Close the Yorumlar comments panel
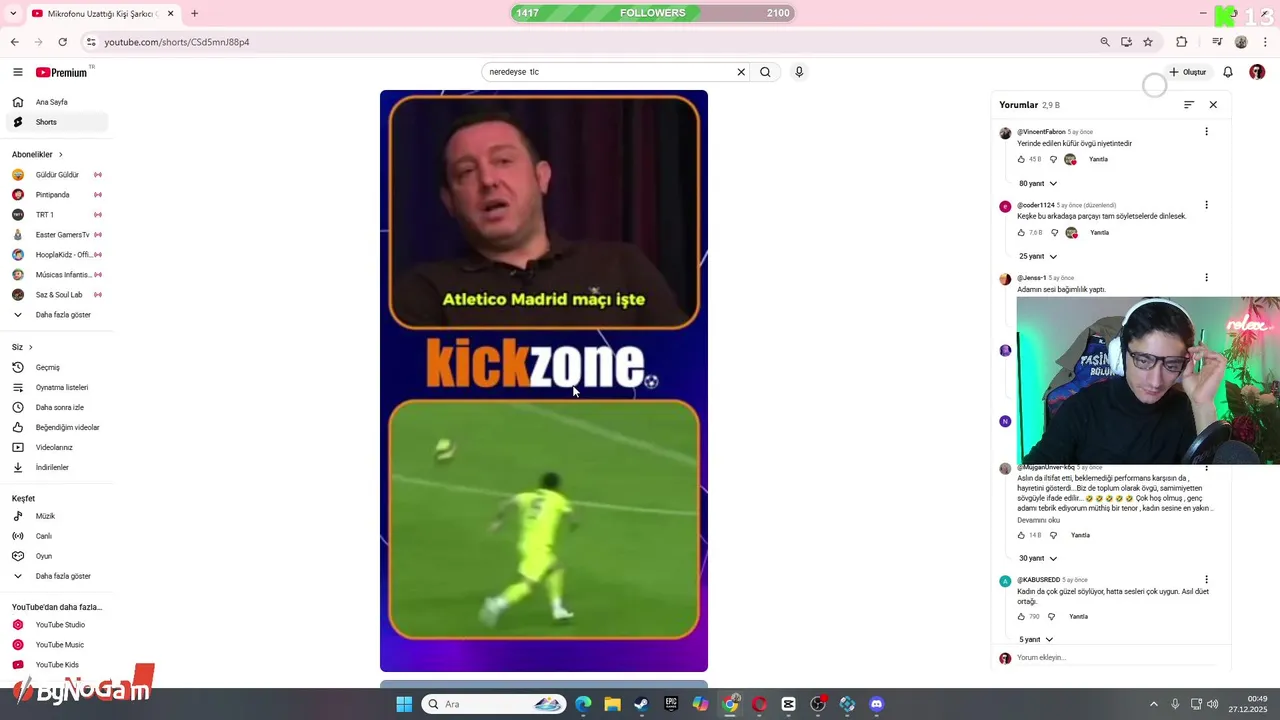 point(1213,105)
